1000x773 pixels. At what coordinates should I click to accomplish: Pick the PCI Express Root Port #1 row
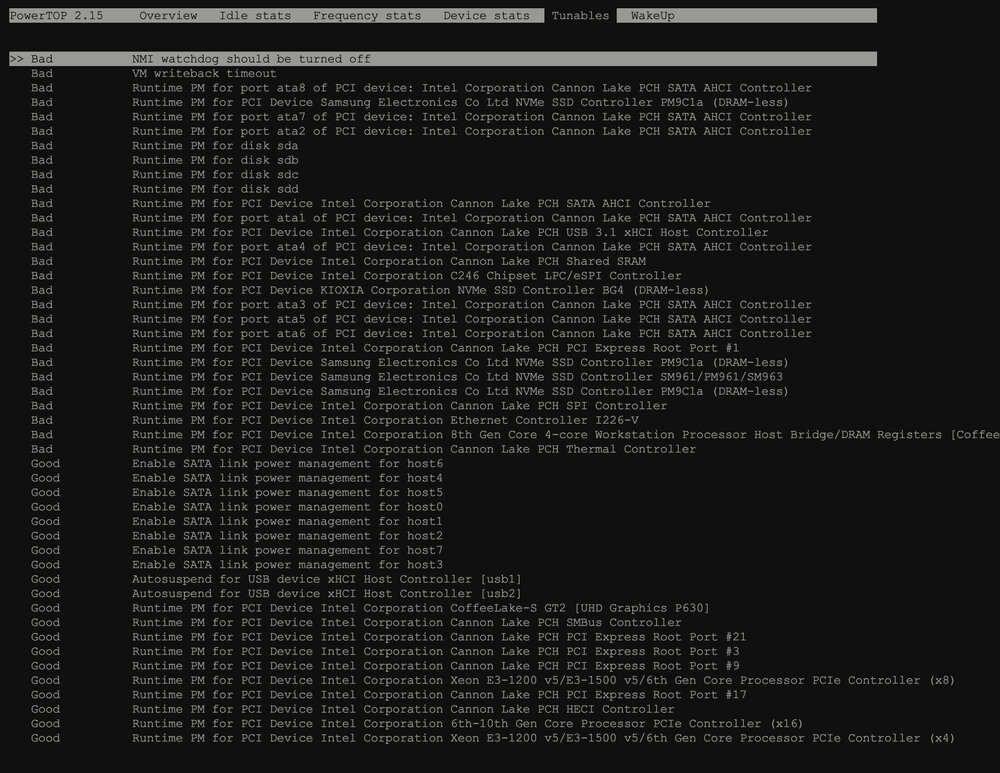[385, 348]
